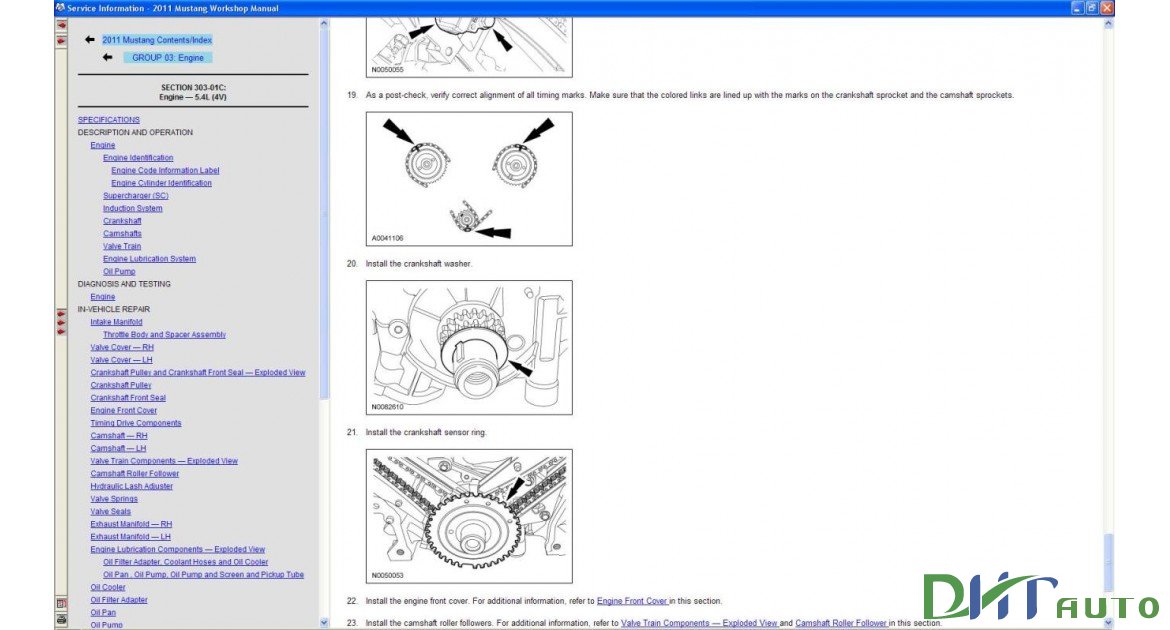
Task: Open Oil Filter Adapter, Coolant Hoses and Oil Cooler
Action: [x=186, y=563]
